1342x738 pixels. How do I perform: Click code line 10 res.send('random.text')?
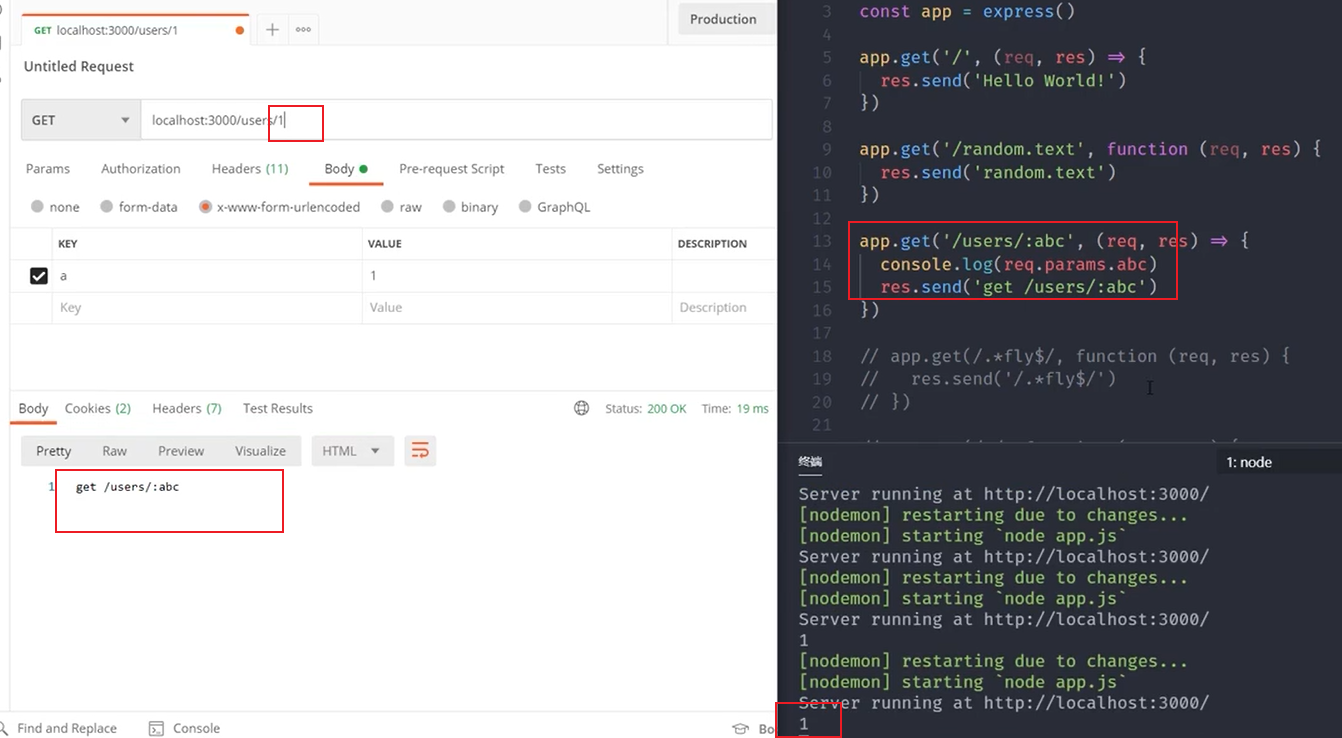[x=998, y=172]
